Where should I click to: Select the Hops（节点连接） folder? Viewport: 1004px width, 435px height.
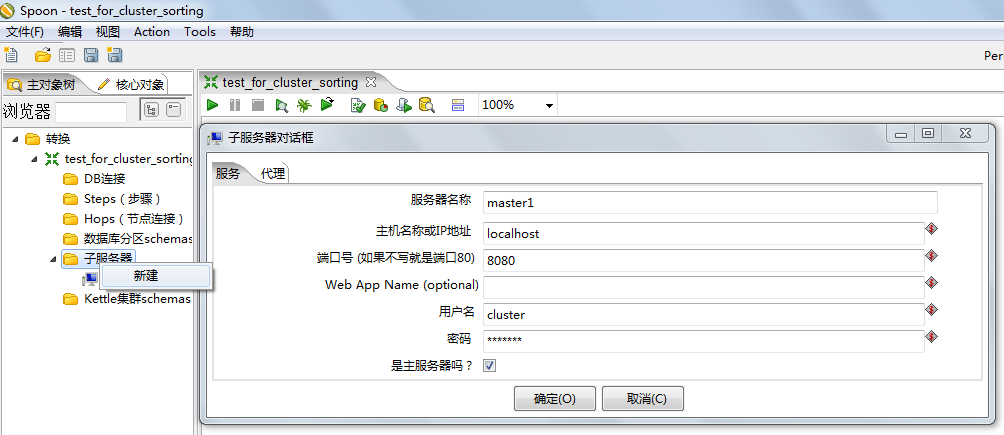coord(124,218)
